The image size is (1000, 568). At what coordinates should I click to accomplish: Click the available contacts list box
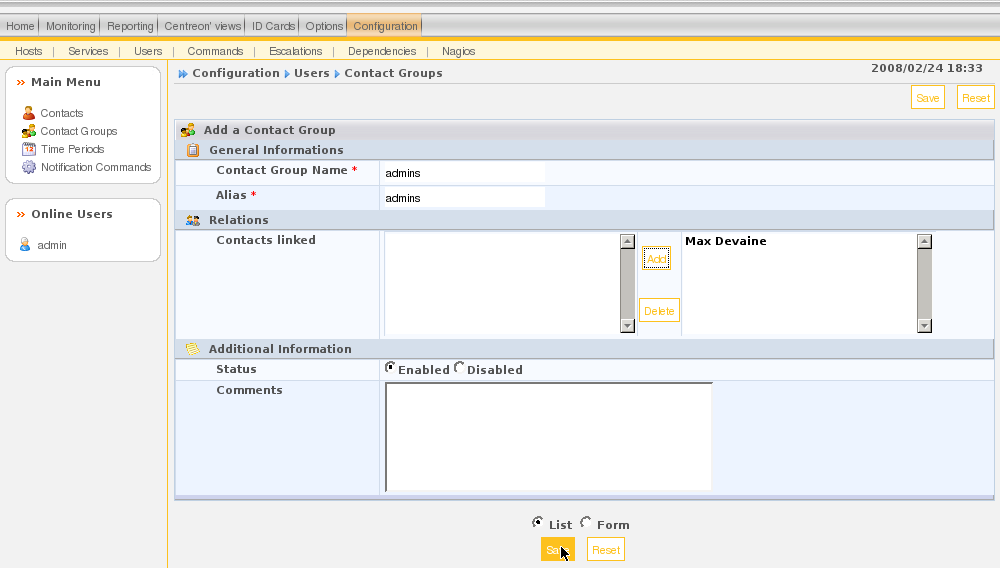[x=502, y=284]
